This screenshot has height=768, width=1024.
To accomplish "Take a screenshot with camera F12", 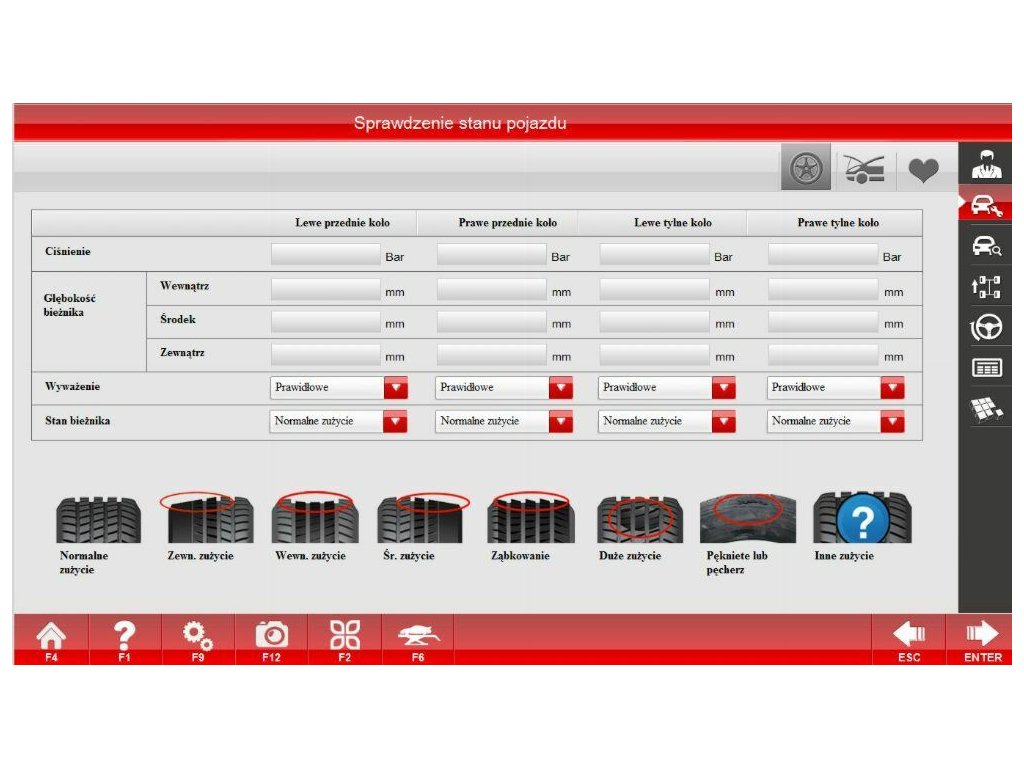I will [271, 640].
